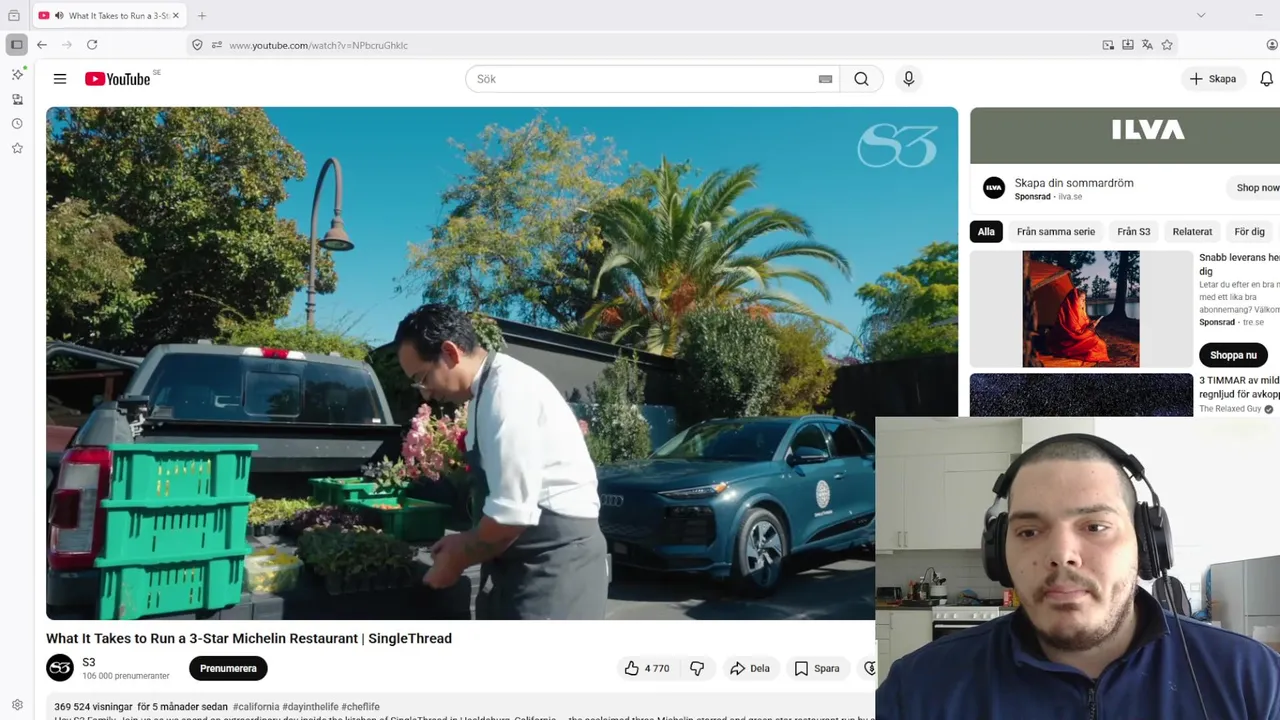The image size is (1280, 720).
Task: Translate the page via translate icon
Action: [1147, 45]
